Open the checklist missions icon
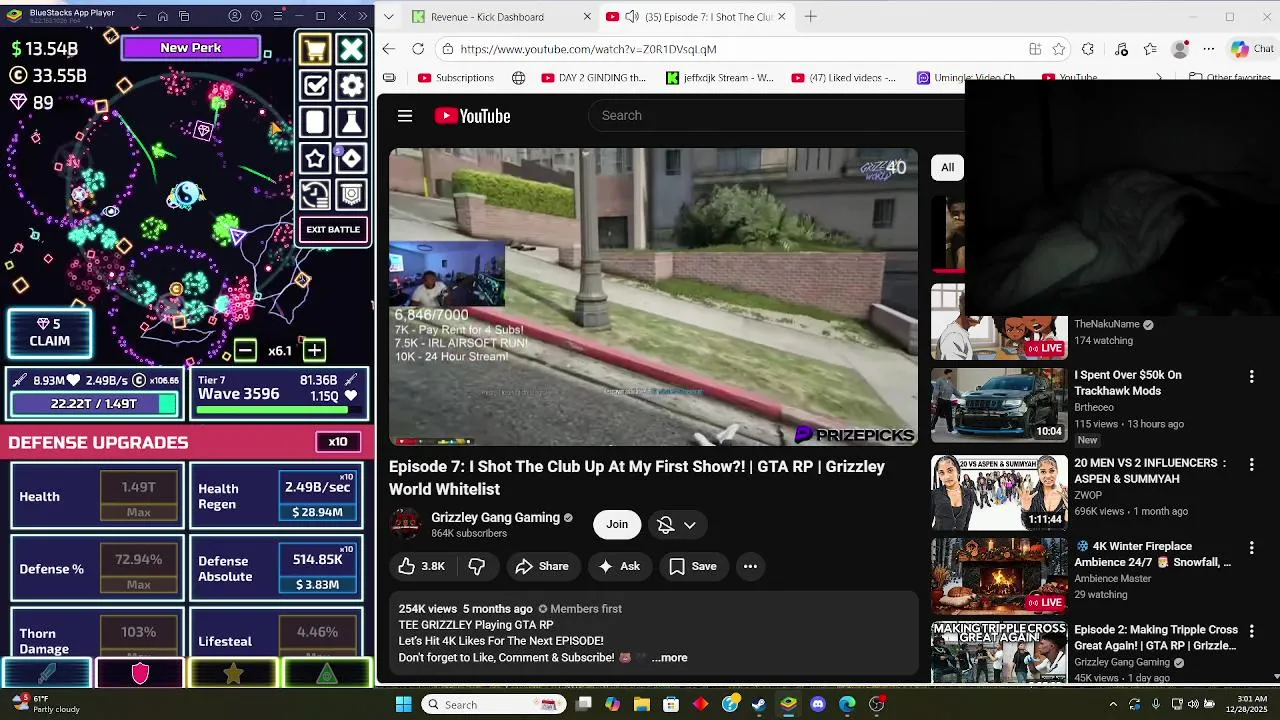The image size is (1280, 720). click(x=315, y=86)
